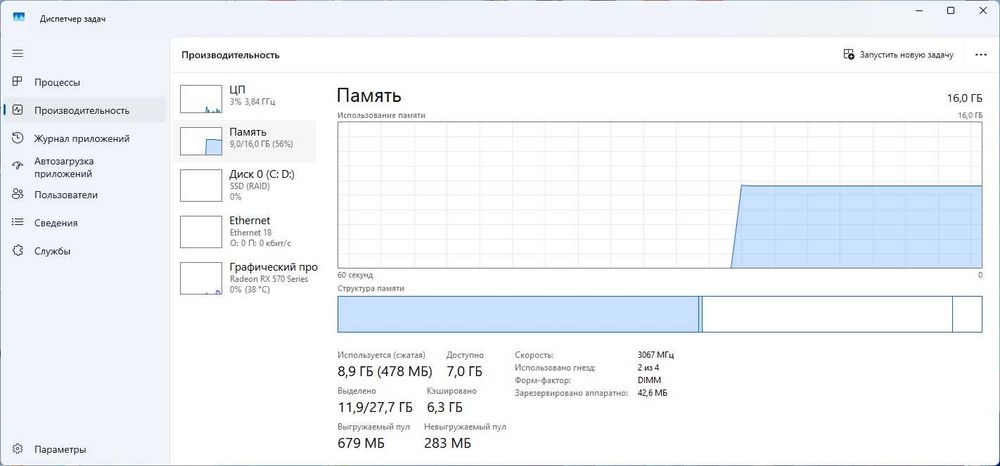
Task: Select the ЦП performance graph thumbnail
Action: (201, 99)
